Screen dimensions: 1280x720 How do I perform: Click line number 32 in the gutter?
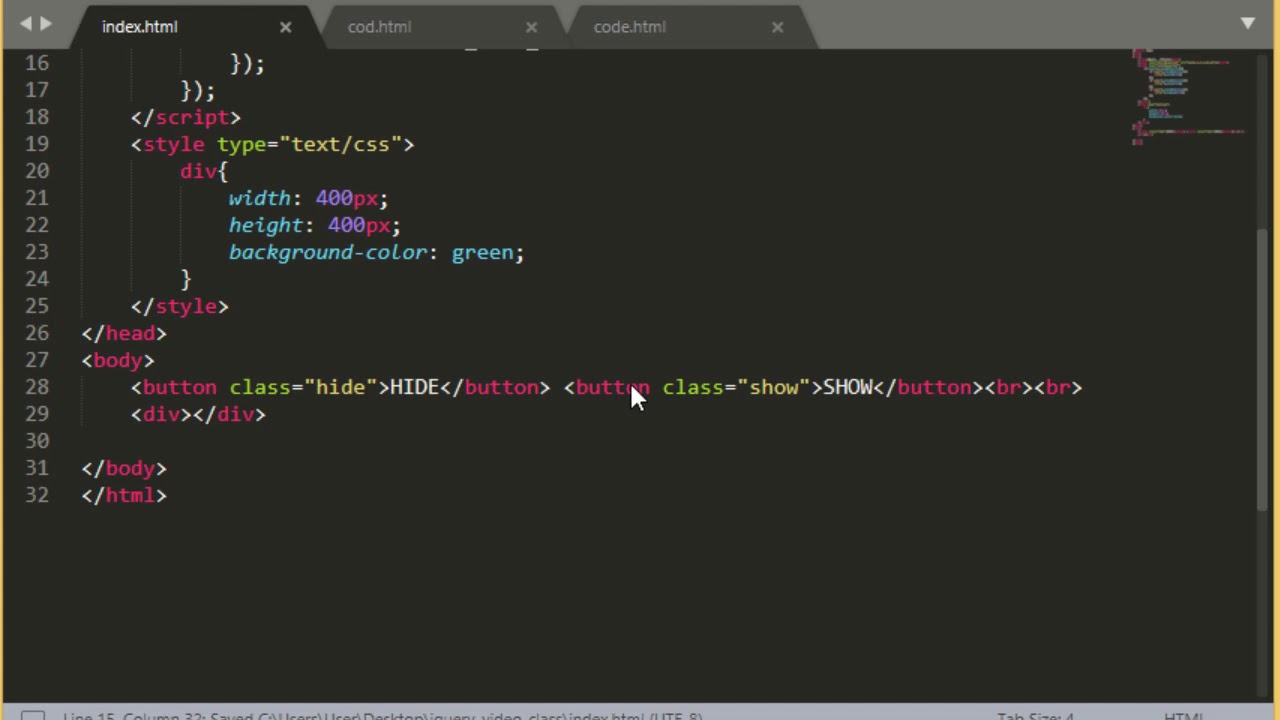[x=37, y=495]
